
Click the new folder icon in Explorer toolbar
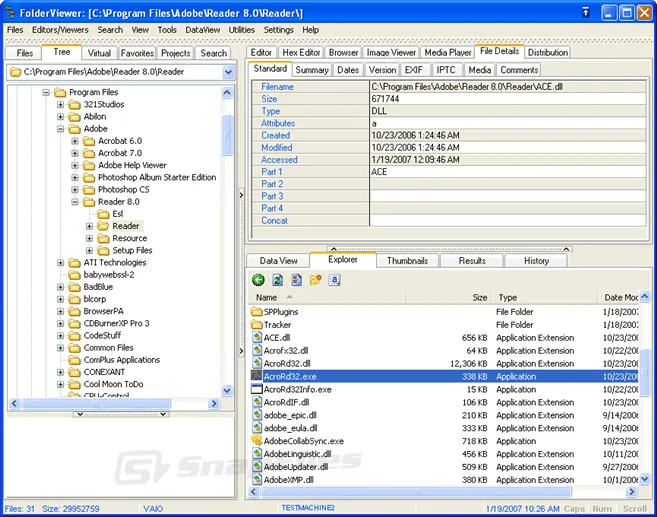point(316,280)
